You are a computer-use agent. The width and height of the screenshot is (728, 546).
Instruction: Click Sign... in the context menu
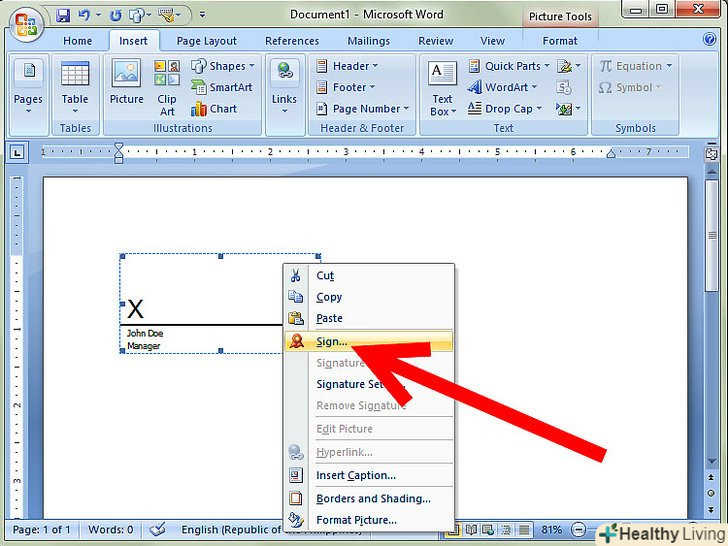point(369,341)
